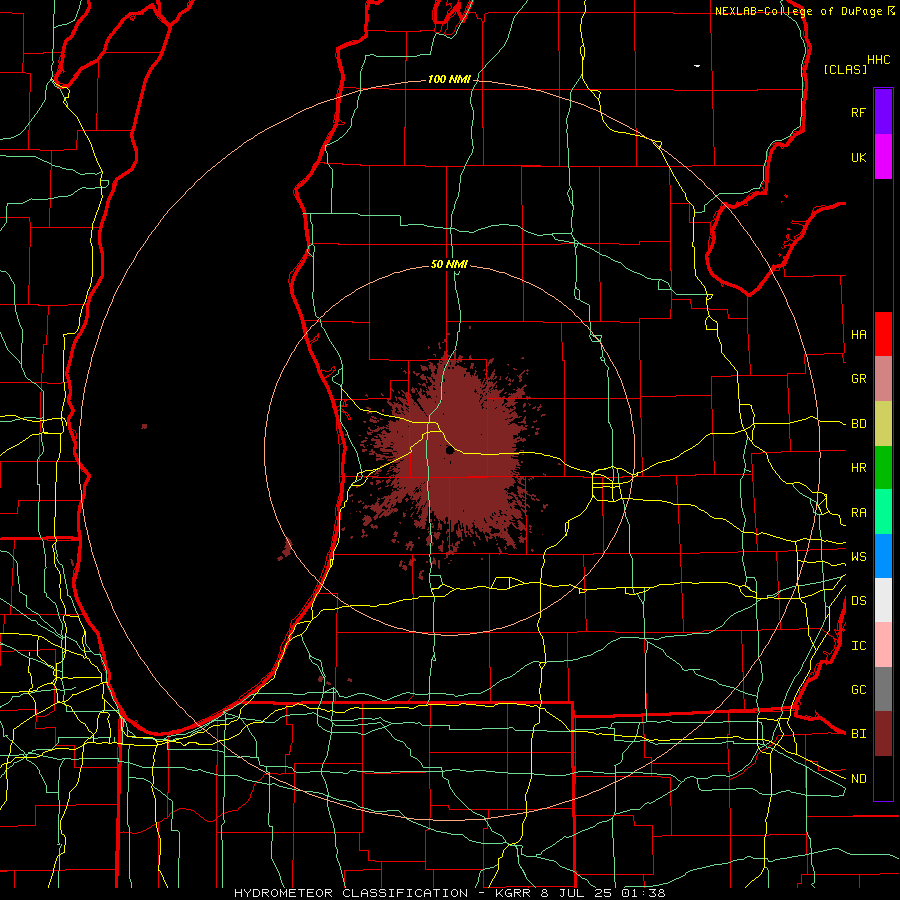Viewport: 900px width, 900px height.
Task: Click the 'IC' legend label
Action: click(858, 646)
